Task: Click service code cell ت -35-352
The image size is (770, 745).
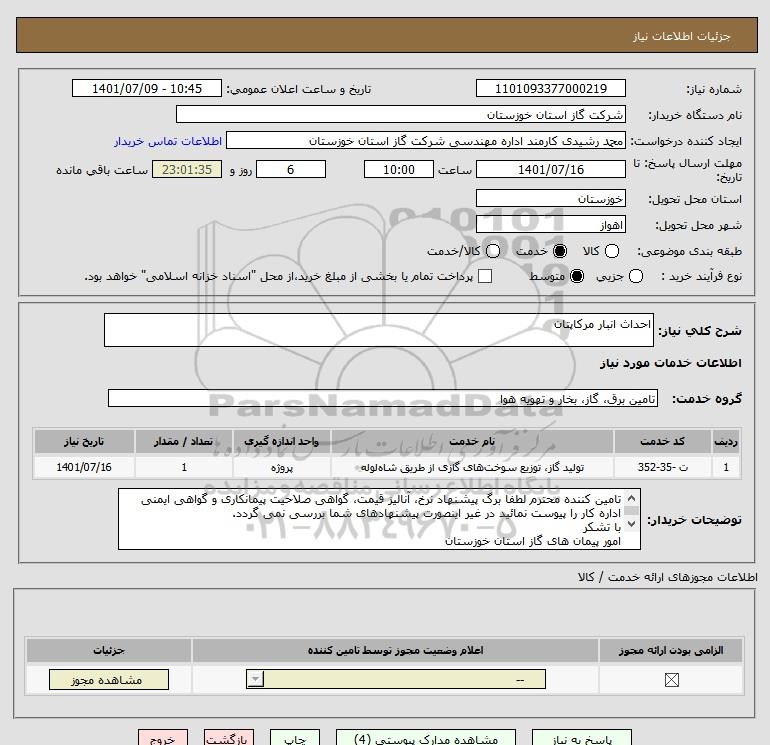Action: (662, 467)
